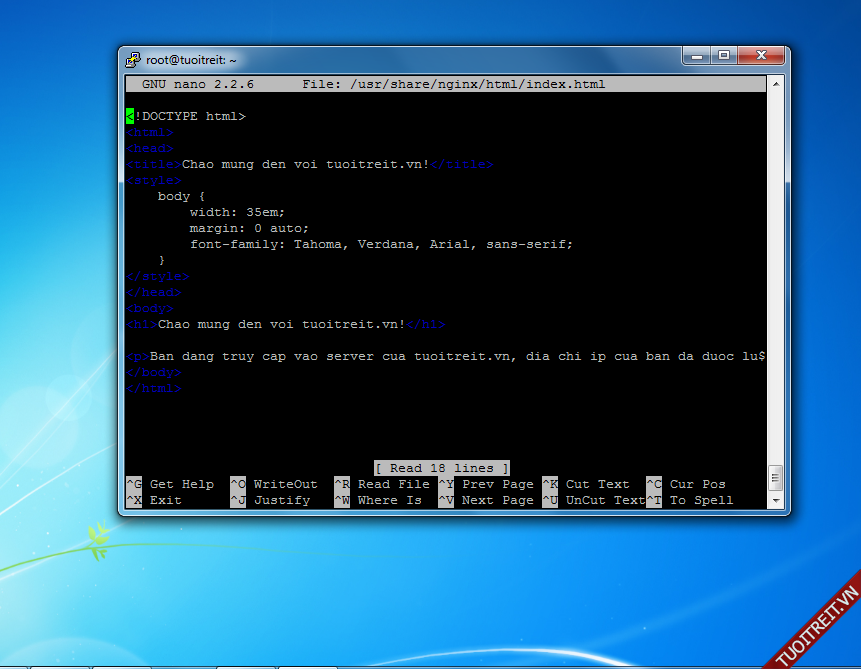Click the title tag line text
The image size is (861, 669).
[310, 164]
